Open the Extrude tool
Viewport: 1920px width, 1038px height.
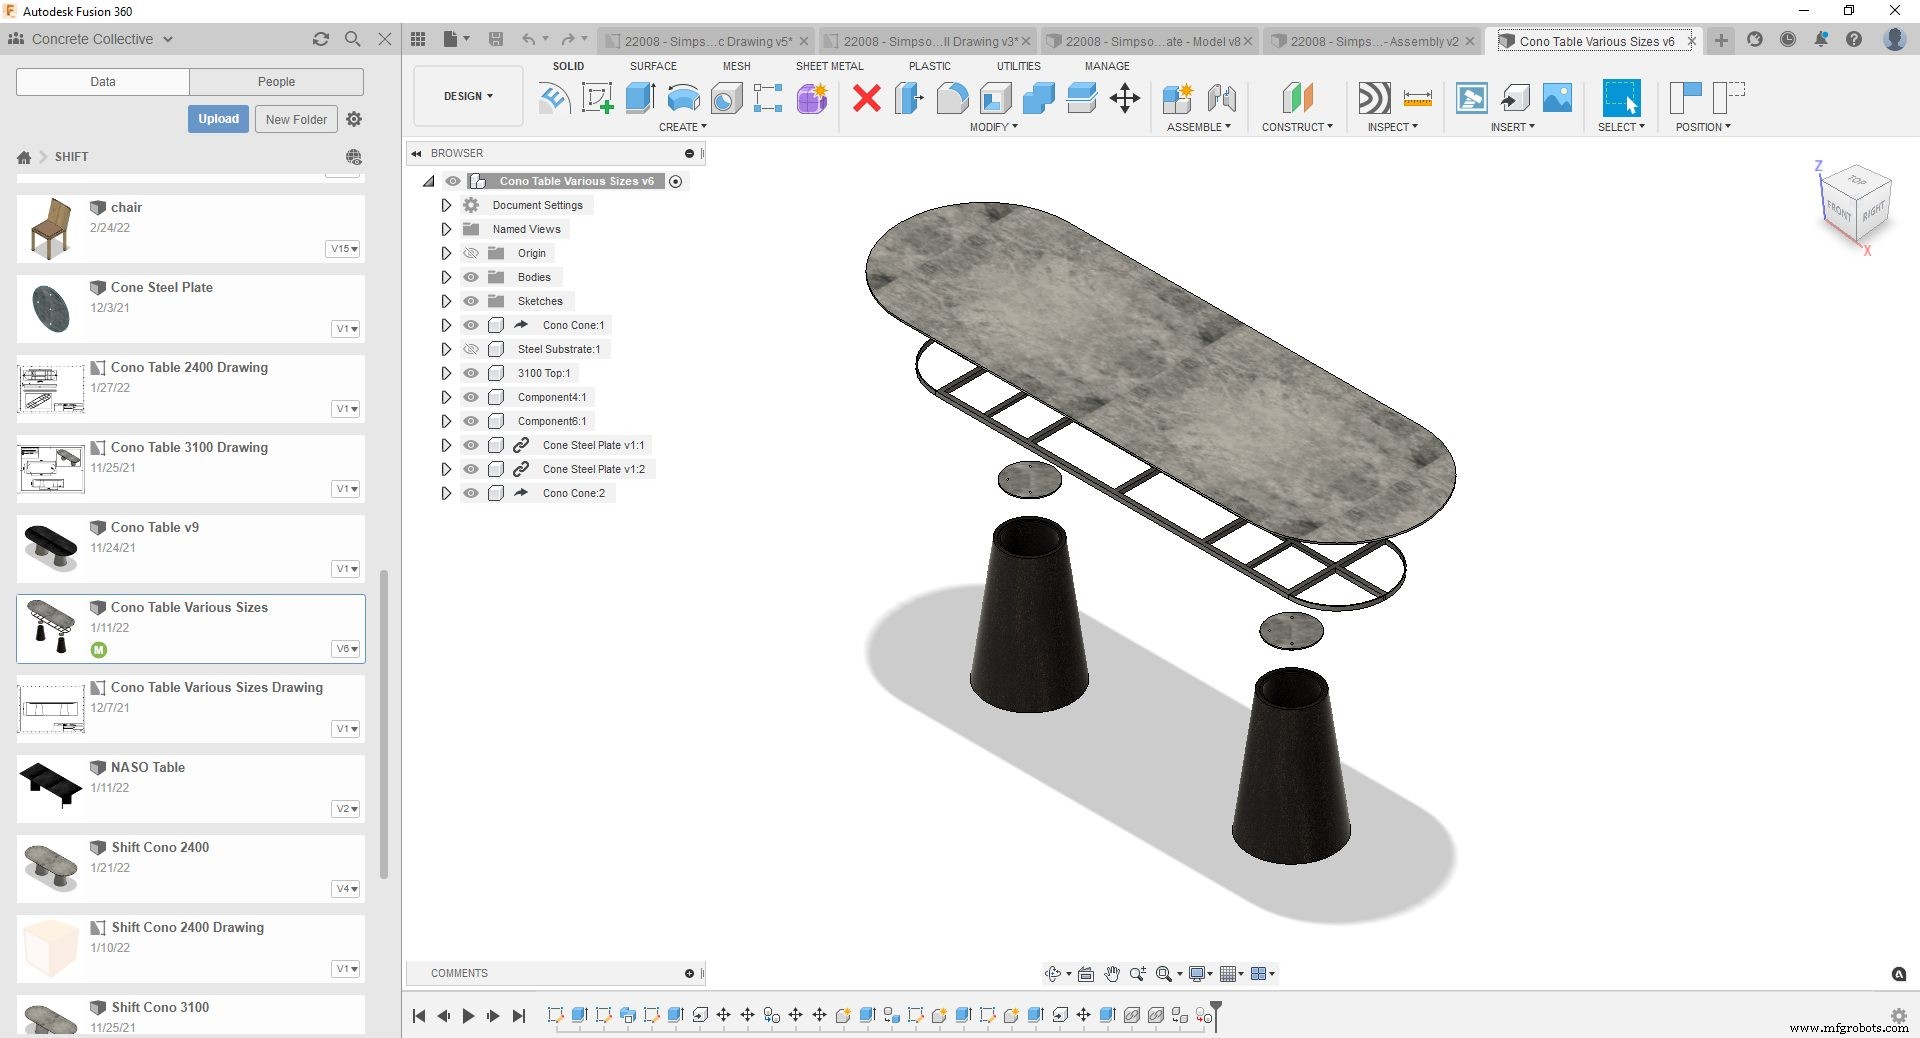tap(640, 99)
